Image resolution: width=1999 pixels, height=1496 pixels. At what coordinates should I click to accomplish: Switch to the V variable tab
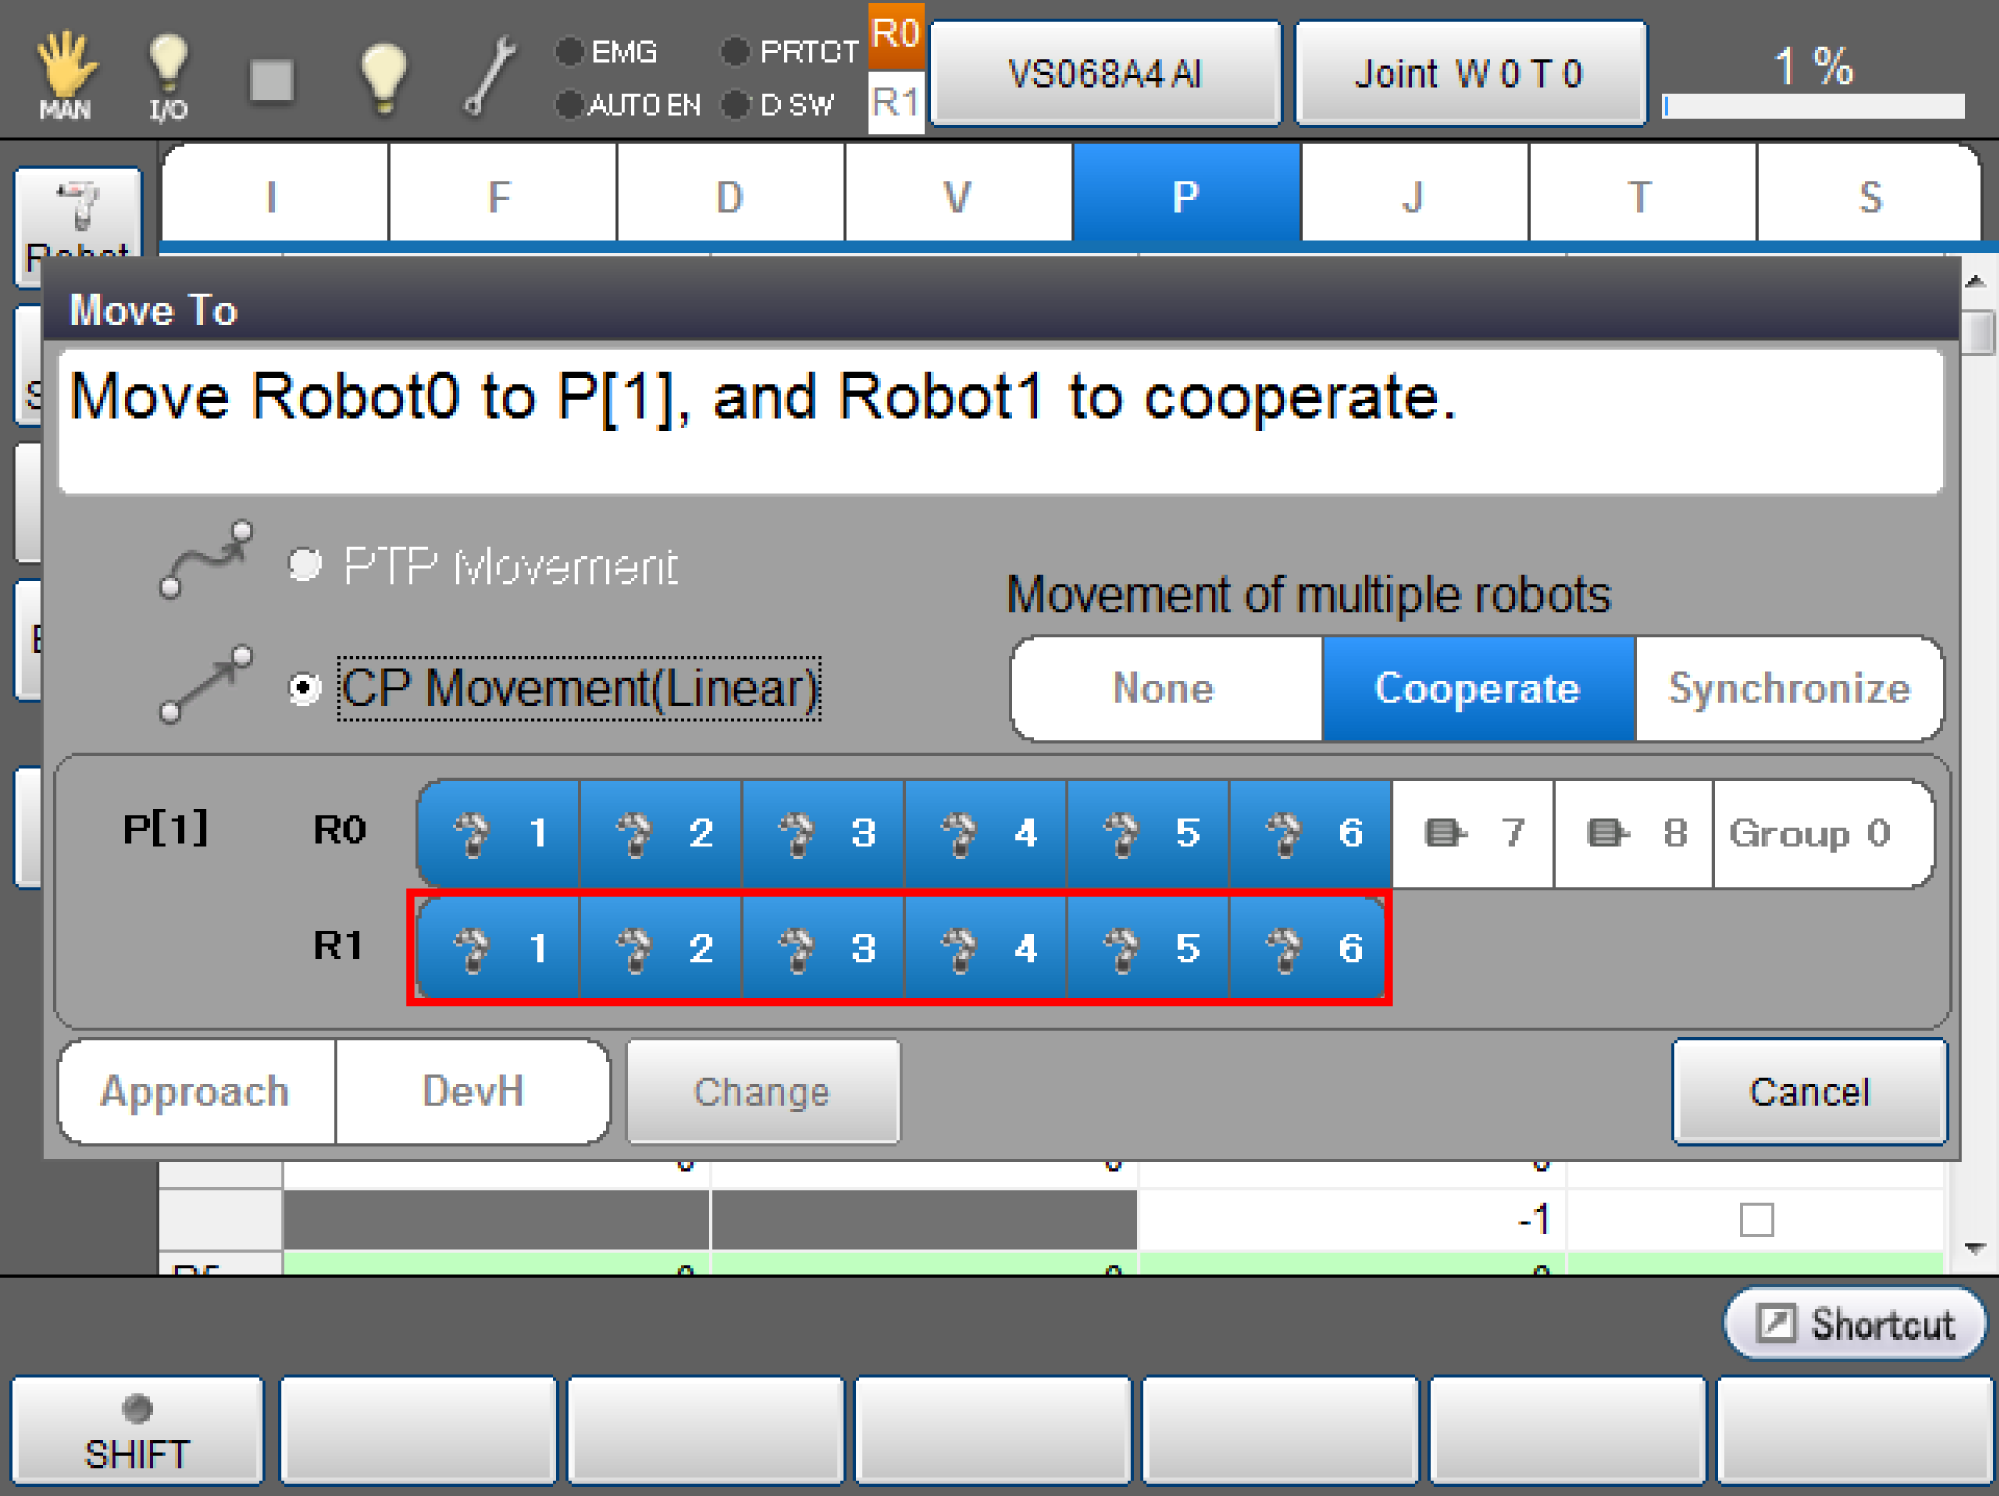tap(957, 196)
